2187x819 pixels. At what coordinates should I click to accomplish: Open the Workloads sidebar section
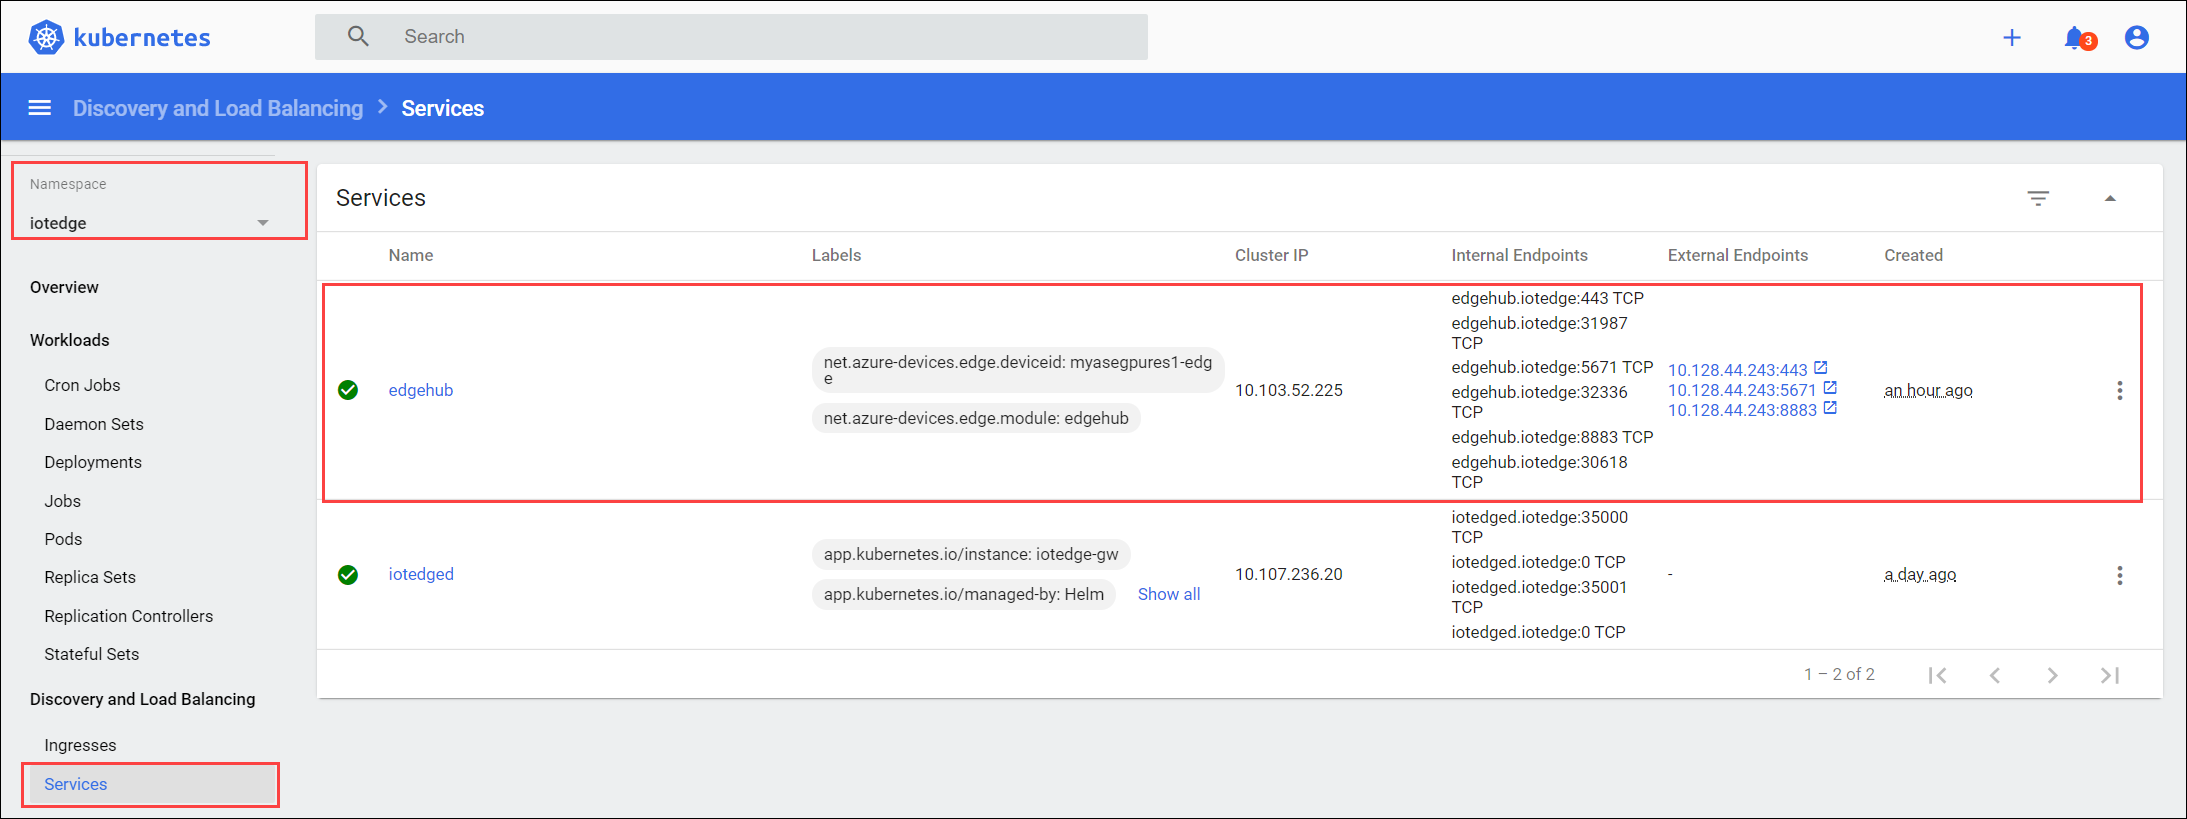[x=70, y=340]
